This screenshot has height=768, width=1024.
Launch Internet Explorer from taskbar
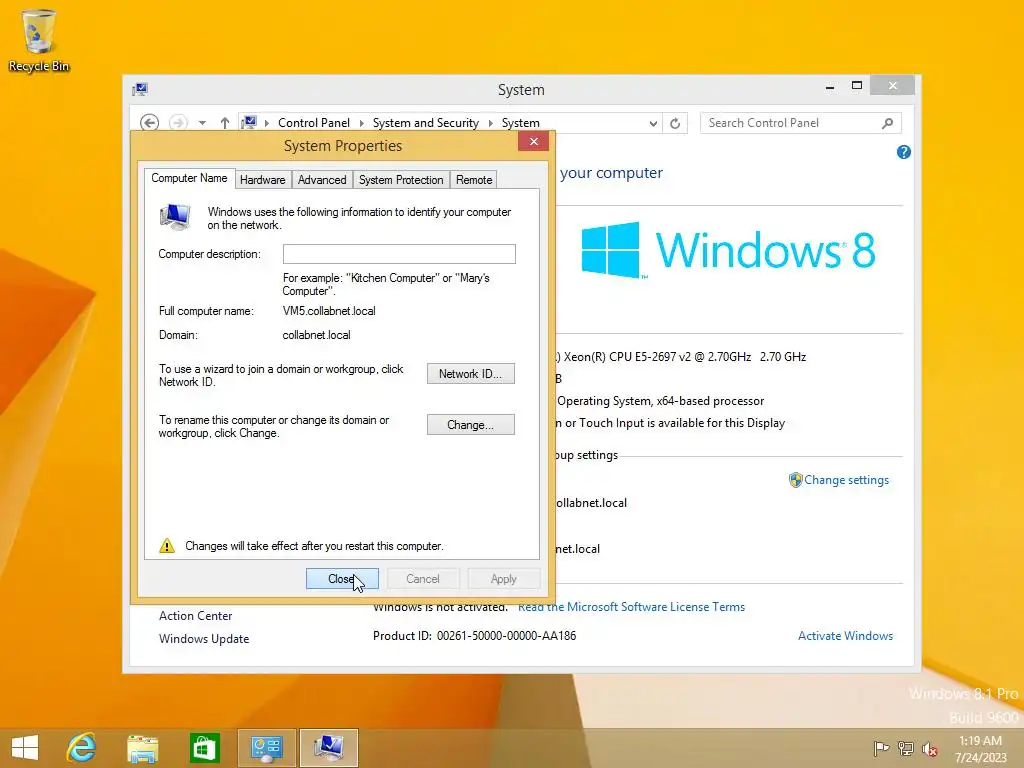pos(82,748)
